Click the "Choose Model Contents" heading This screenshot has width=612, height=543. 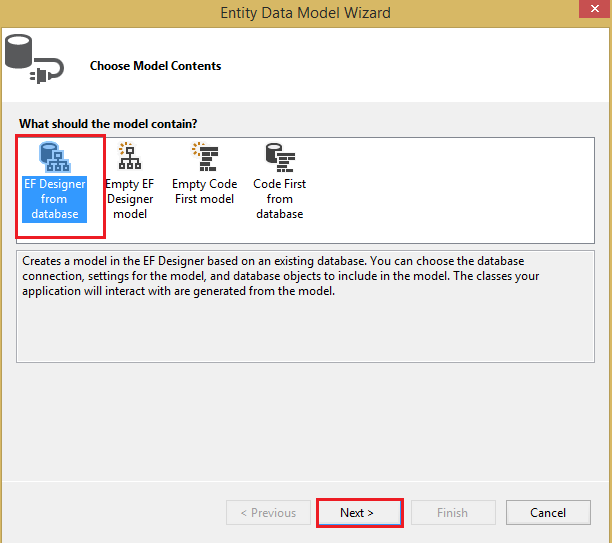point(155,66)
